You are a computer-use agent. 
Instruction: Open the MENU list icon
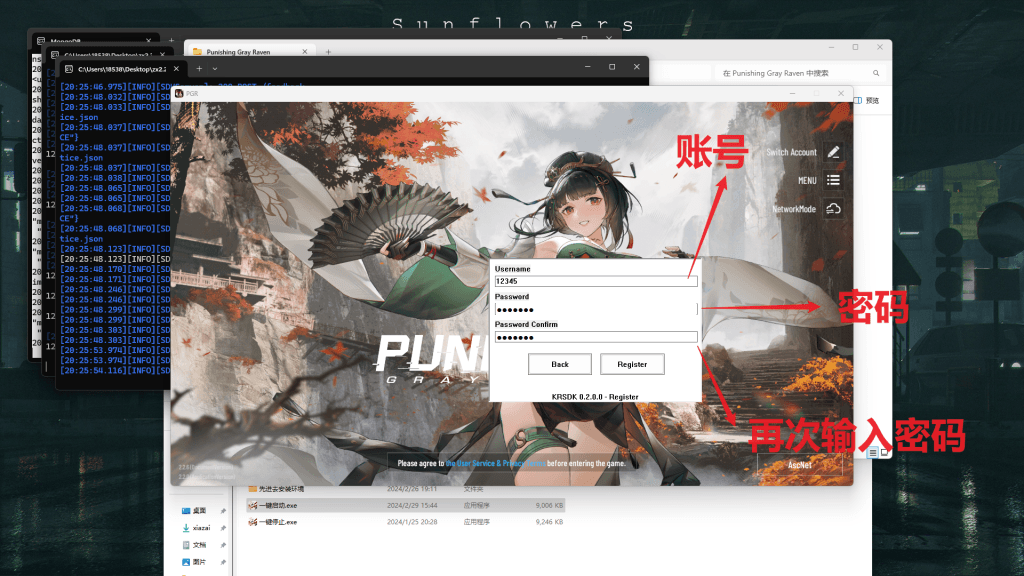[833, 181]
